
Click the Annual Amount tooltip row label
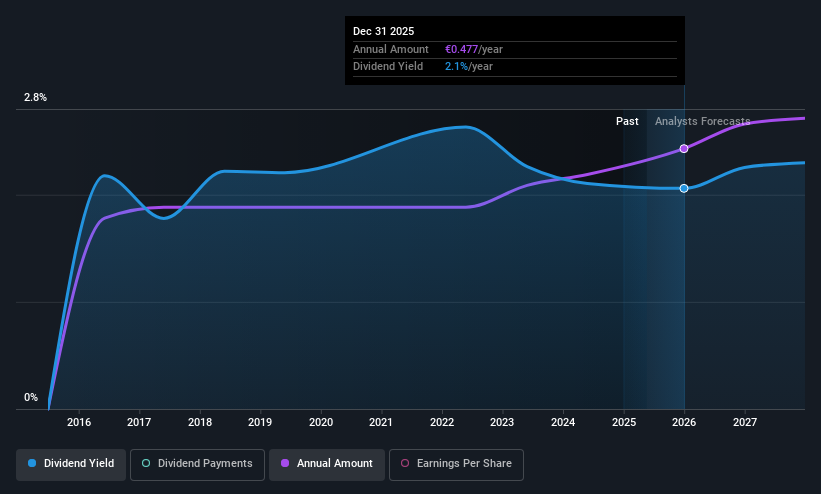pyautogui.click(x=391, y=49)
